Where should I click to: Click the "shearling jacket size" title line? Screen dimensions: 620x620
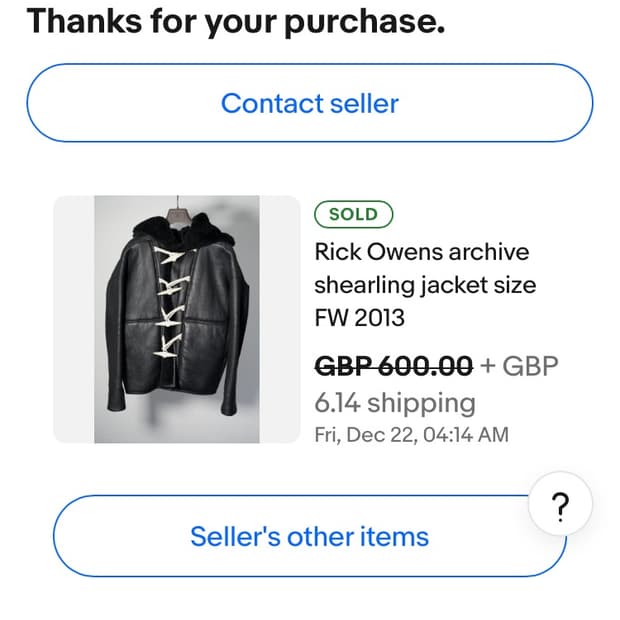click(x=425, y=285)
